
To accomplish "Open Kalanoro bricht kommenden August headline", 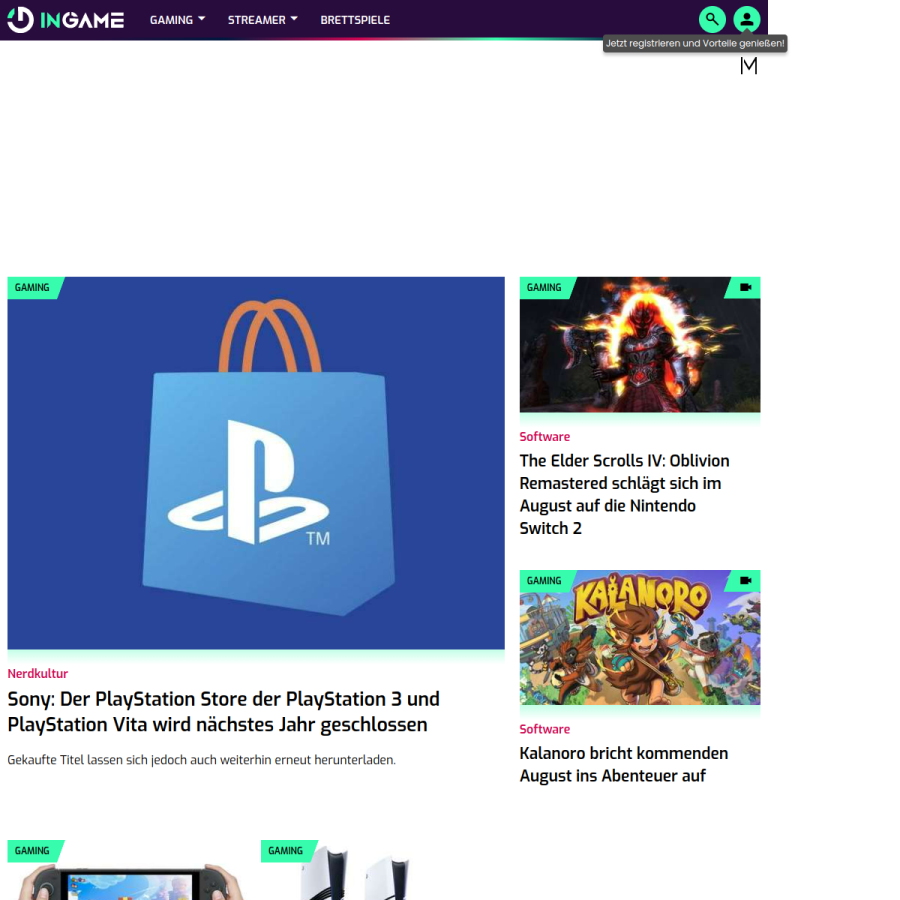I will 623,764.
